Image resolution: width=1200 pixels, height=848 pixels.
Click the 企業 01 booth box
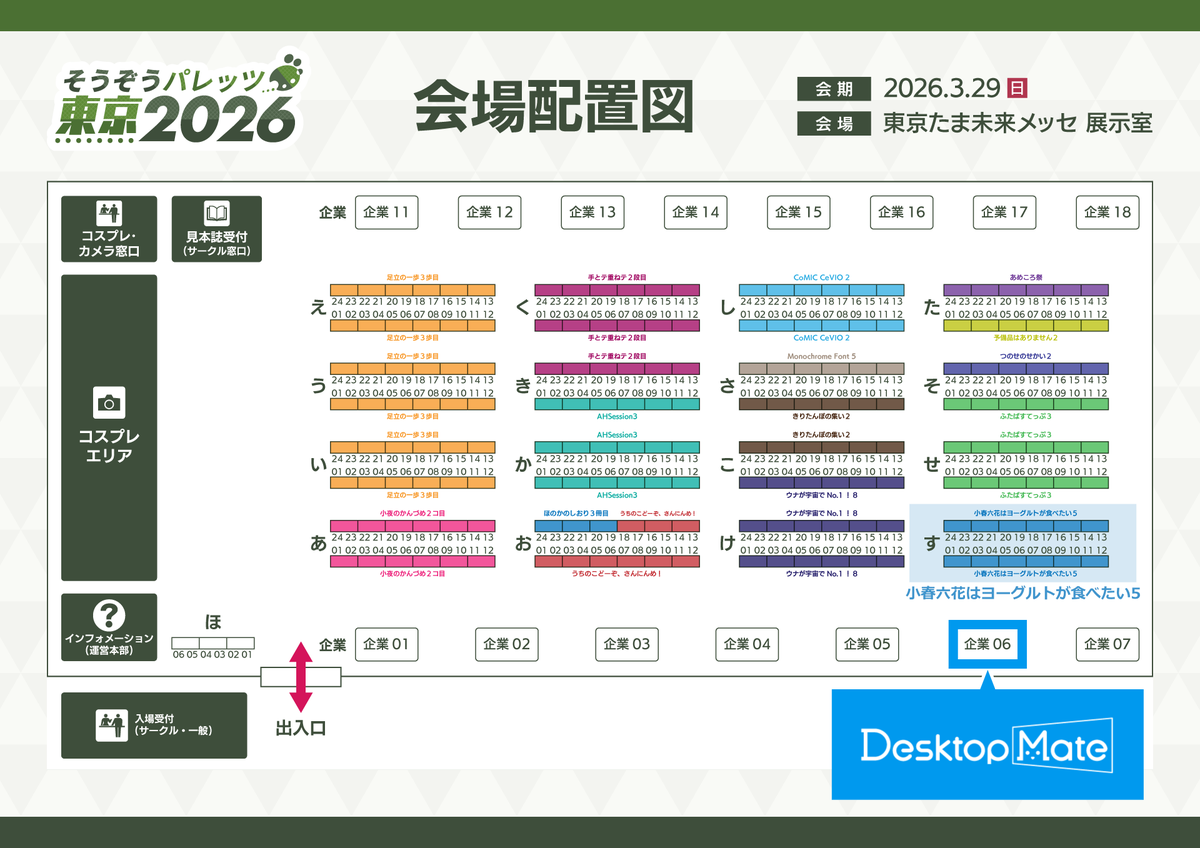coord(387,645)
